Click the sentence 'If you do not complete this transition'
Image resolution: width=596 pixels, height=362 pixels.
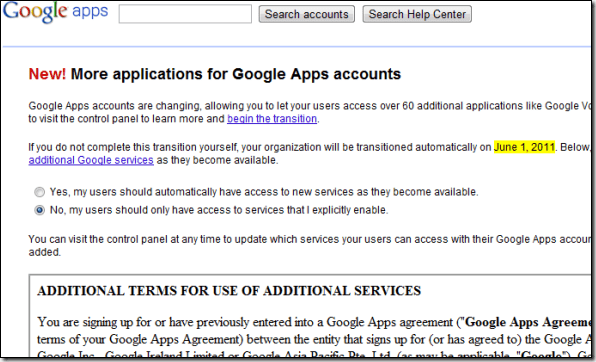309,154
